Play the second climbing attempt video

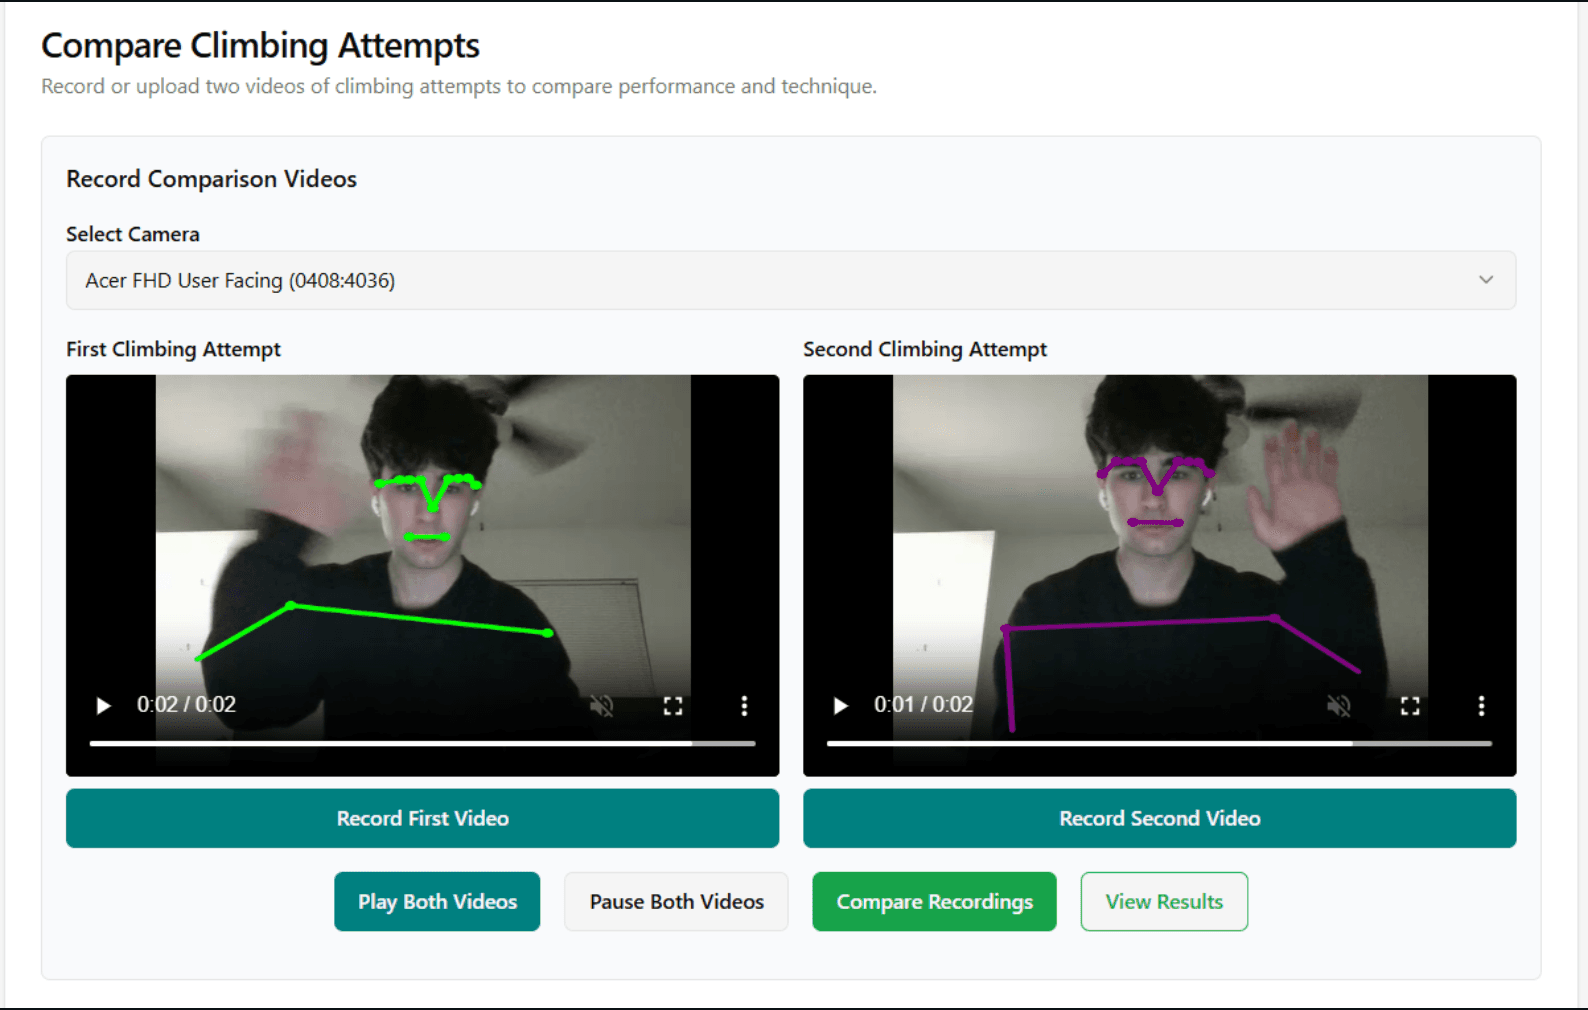click(x=840, y=706)
